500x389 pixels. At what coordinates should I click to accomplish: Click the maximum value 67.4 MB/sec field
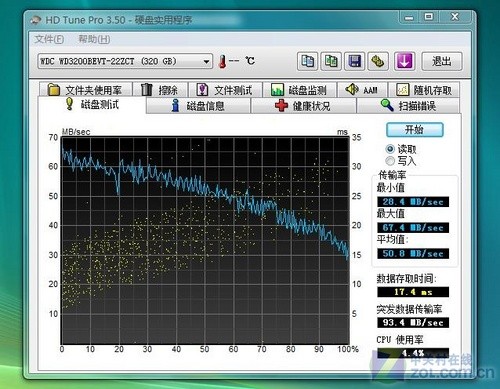(413, 228)
